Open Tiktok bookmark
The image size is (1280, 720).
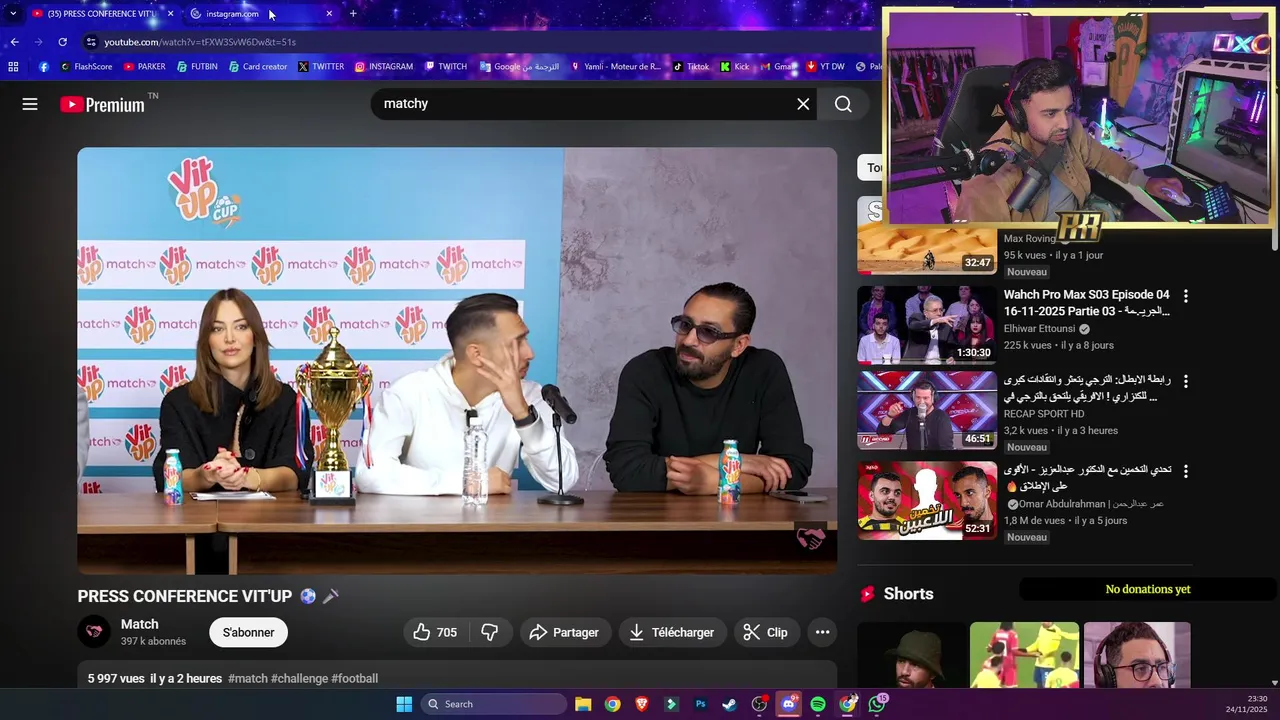point(691,67)
